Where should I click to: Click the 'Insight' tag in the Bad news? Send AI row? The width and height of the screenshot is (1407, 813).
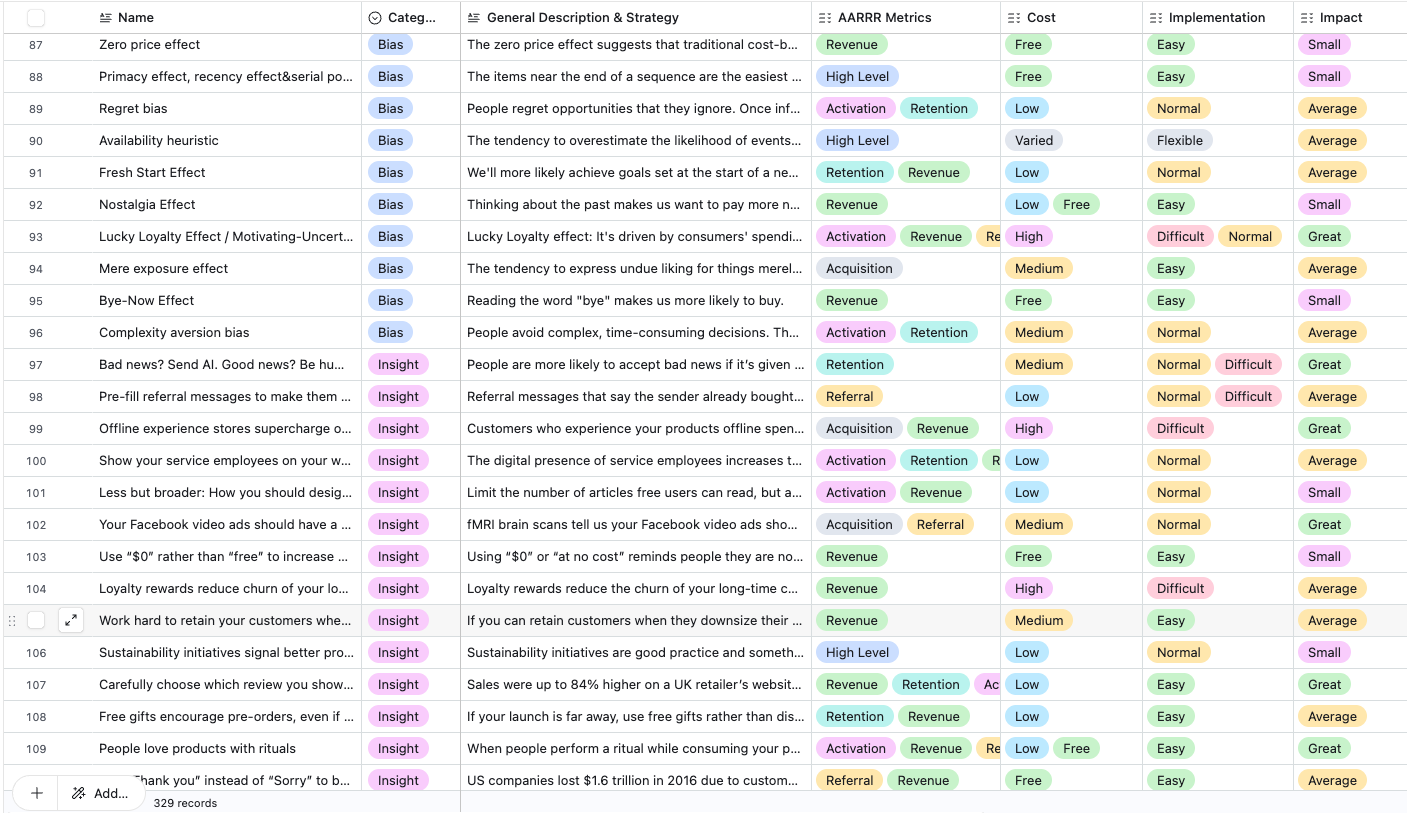(398, 364)
